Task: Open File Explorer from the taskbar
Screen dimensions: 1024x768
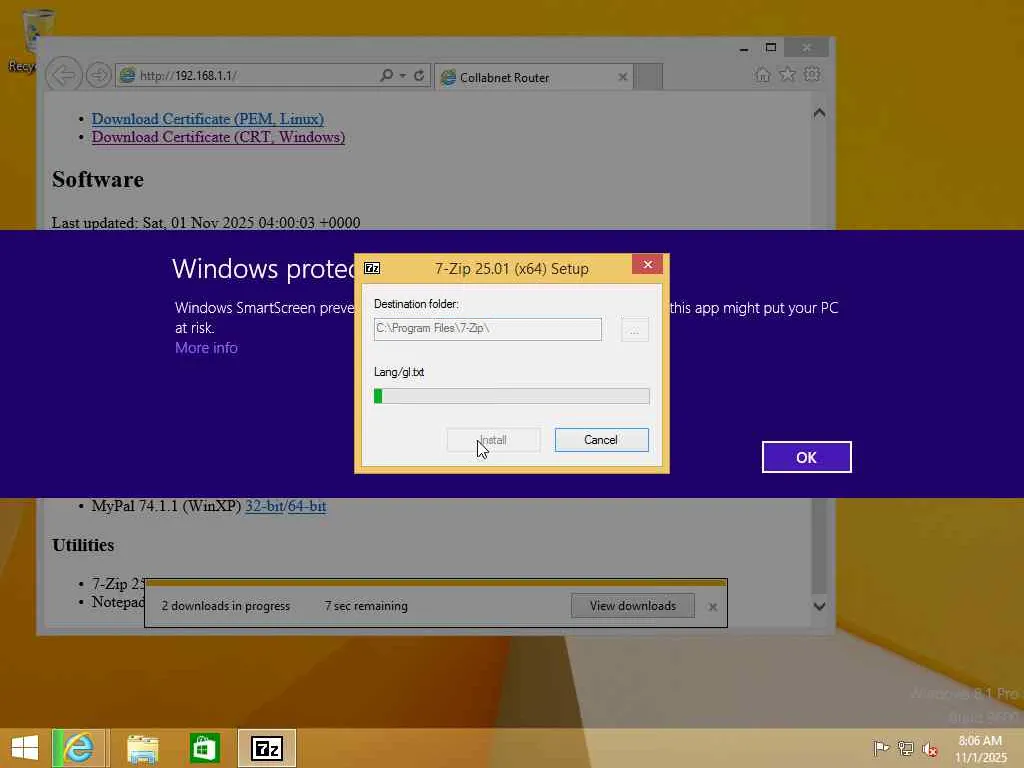Action: 142,748
